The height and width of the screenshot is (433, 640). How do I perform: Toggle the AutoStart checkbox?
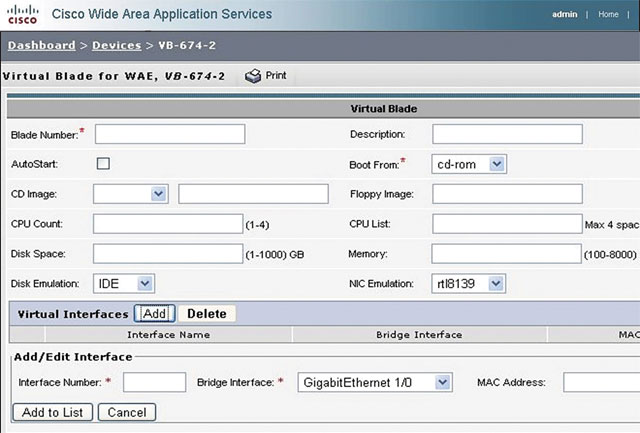coord(103,164)
